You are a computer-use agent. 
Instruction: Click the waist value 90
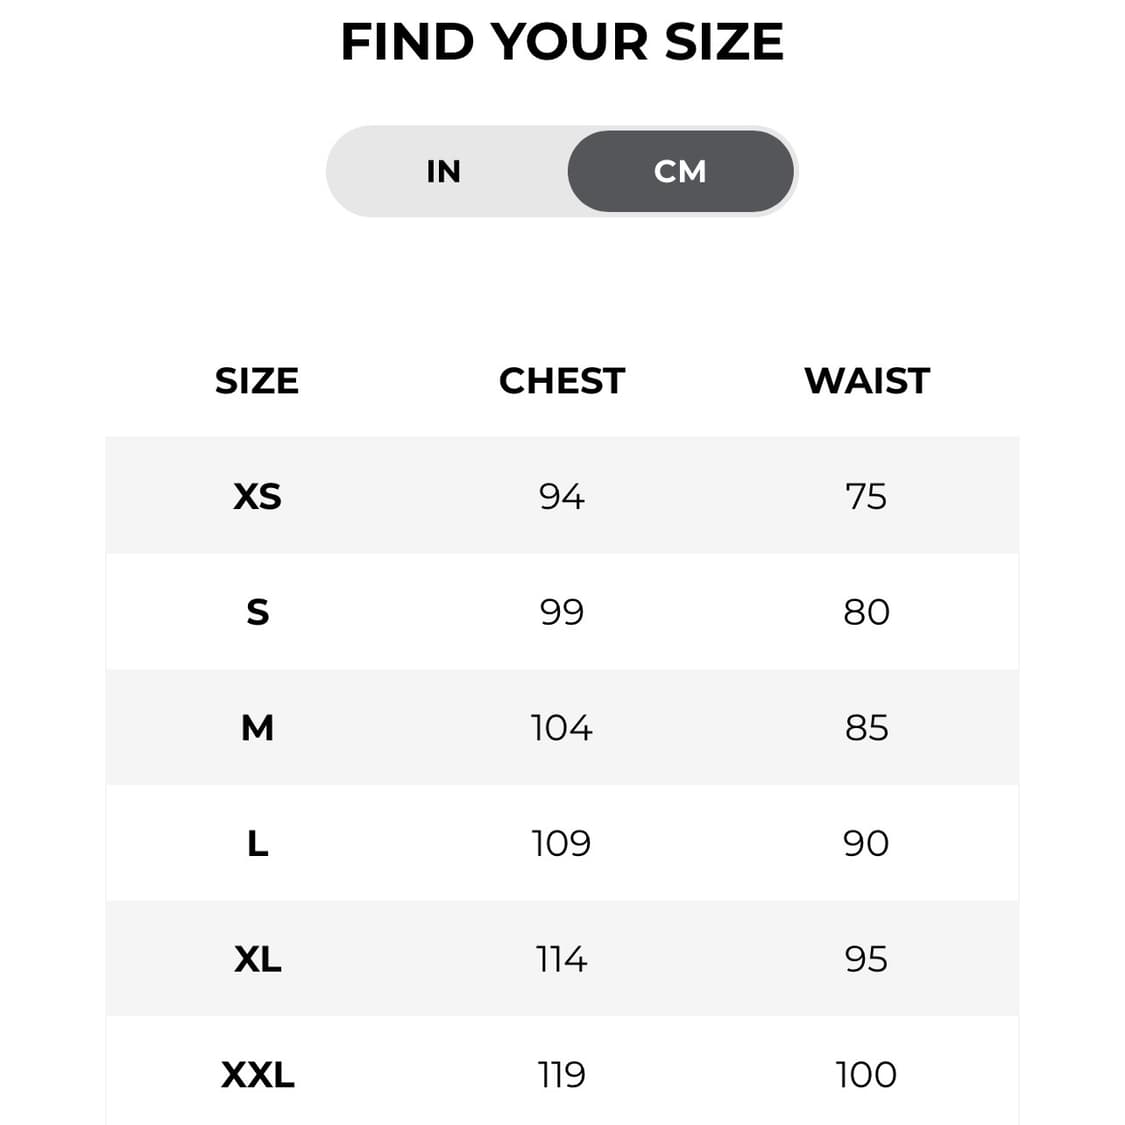[866, 843]
